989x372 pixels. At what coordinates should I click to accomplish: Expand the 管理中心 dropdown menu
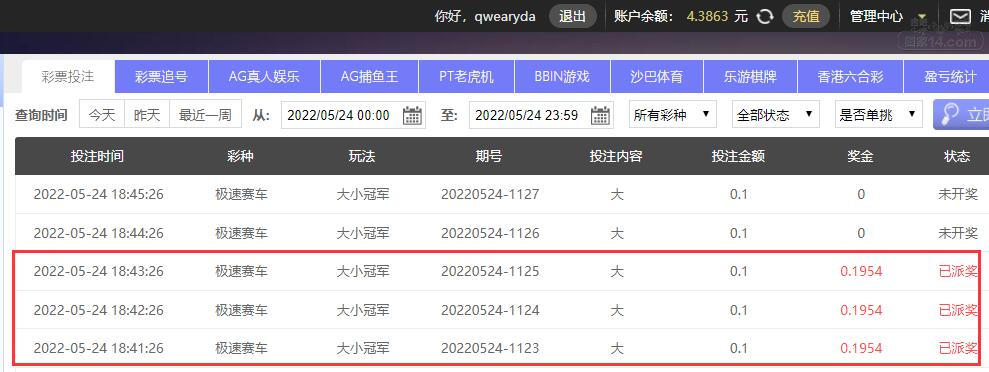[x=888, y=16]
